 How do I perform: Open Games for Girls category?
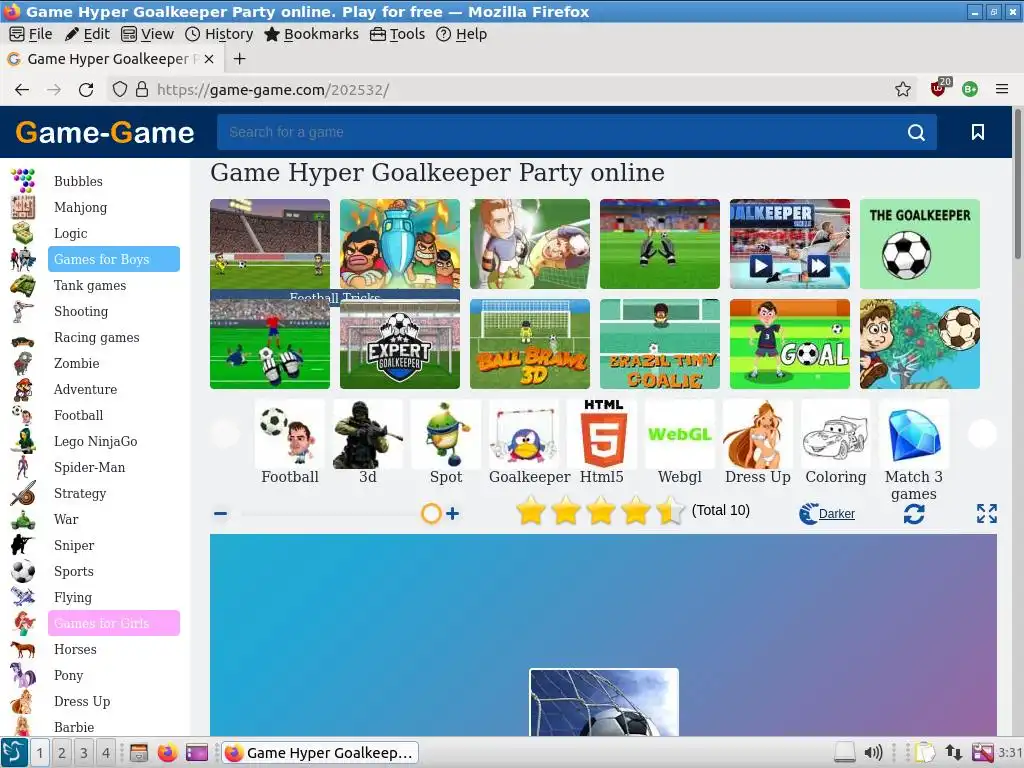[x=114, y=624]
